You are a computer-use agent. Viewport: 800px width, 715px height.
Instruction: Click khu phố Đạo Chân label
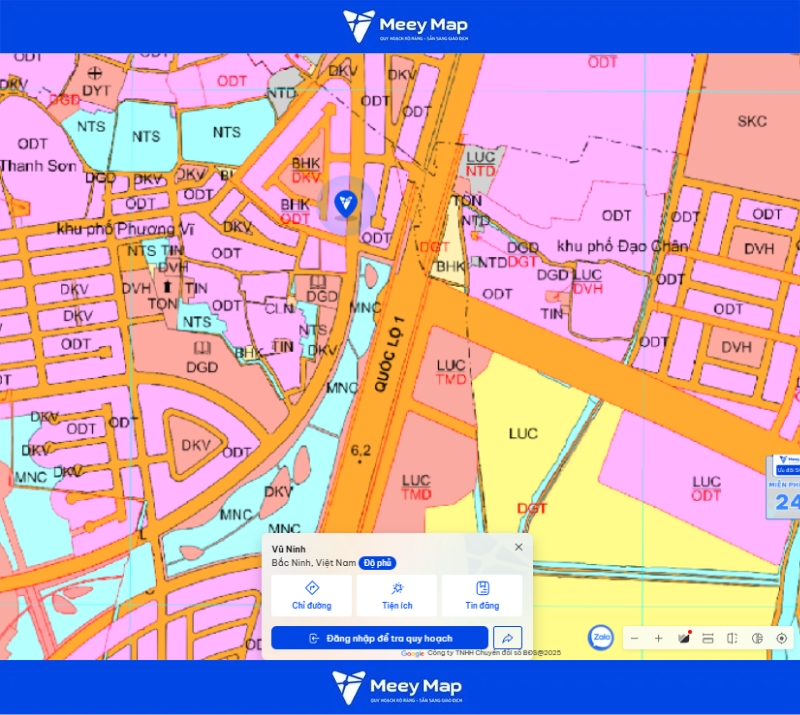coord(622,246)
